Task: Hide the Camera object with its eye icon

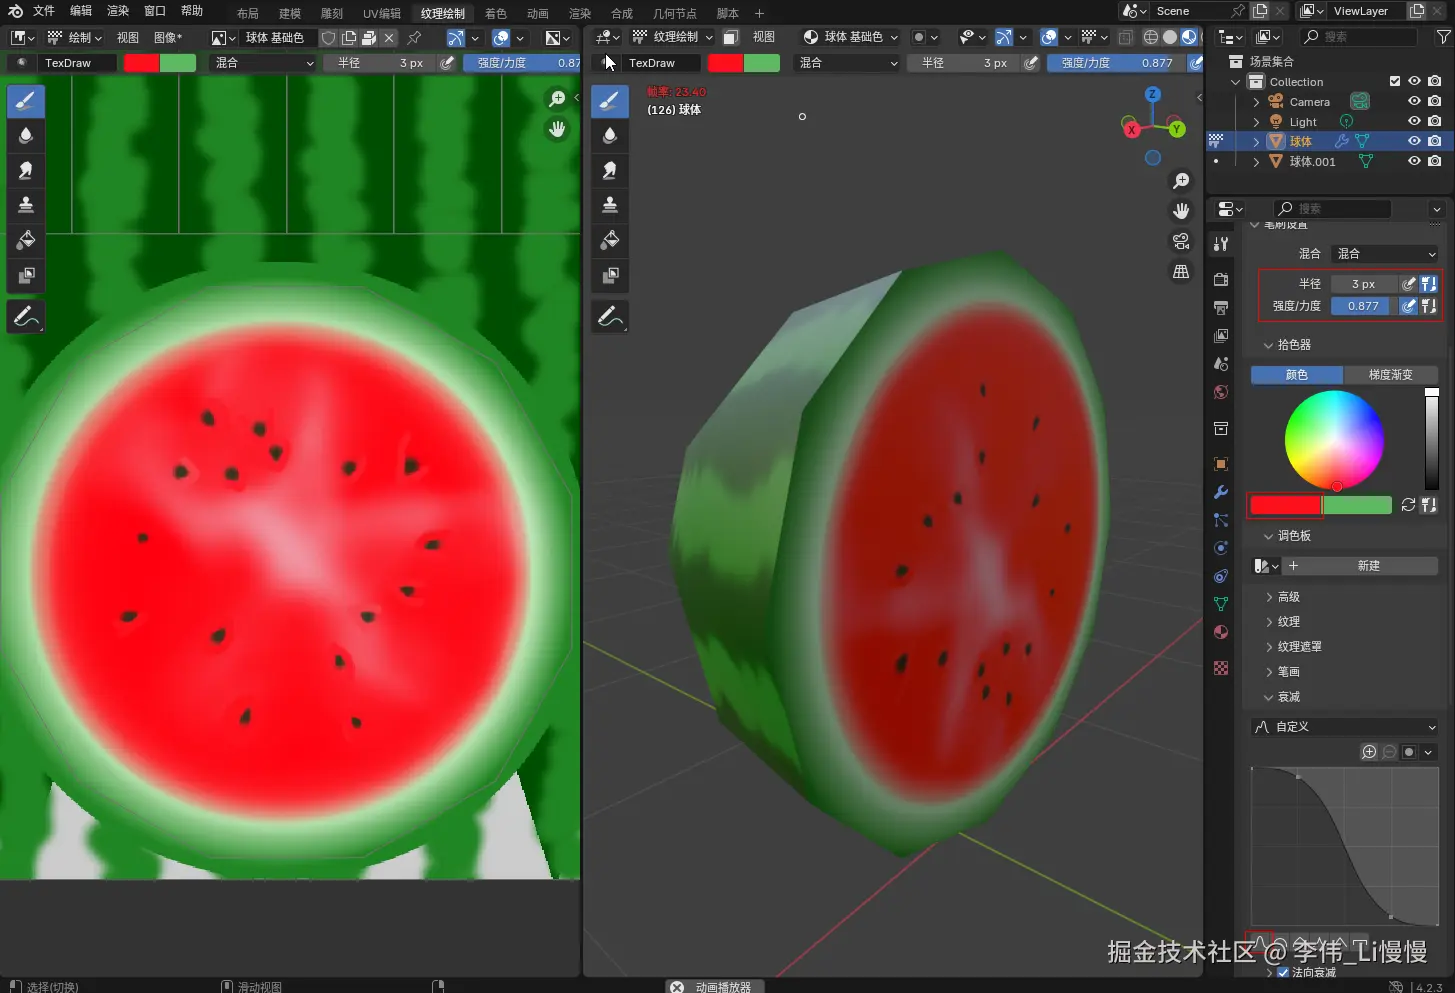Action: point(1414,101)
